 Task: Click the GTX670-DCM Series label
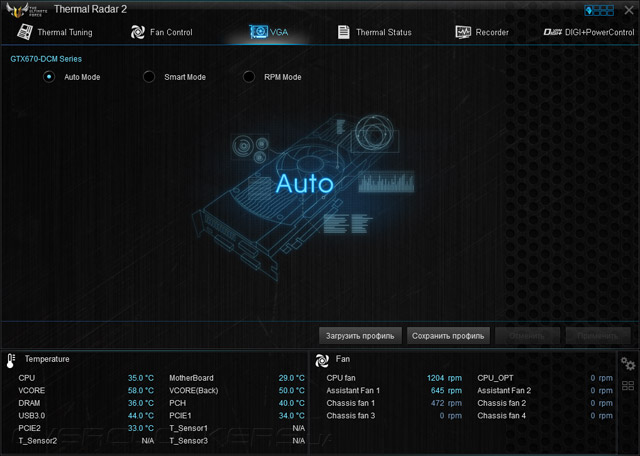[46, 59]
